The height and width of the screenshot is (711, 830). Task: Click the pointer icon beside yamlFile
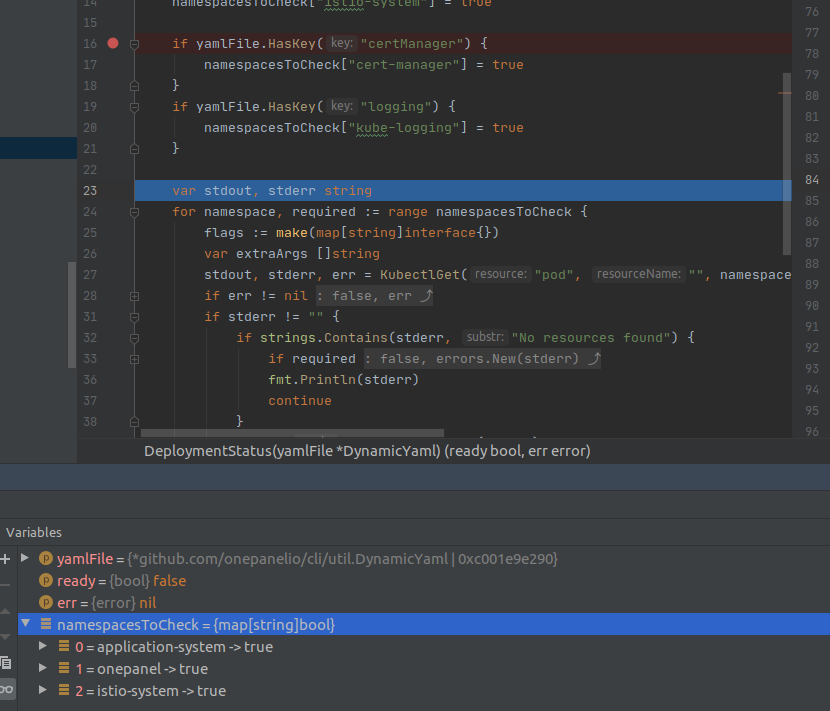click(45, 558)
